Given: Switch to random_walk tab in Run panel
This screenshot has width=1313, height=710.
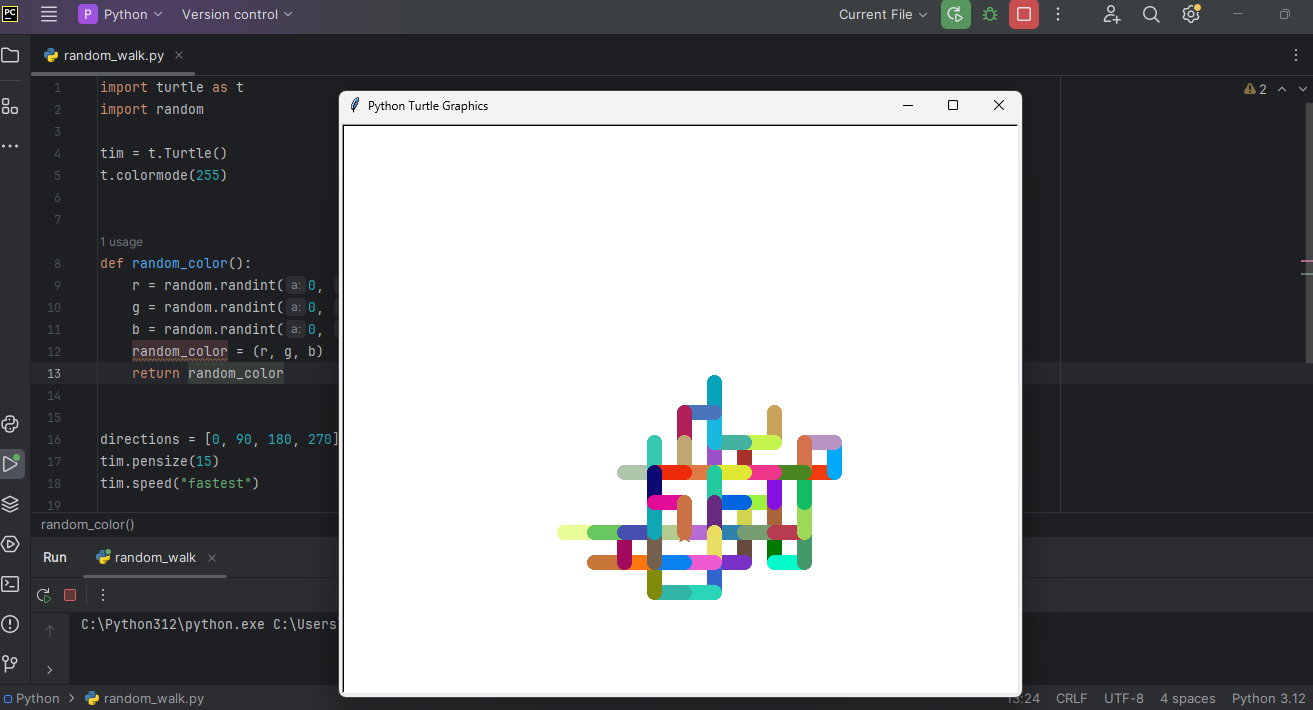Looking at the screenshot, I should click(x=155, y=558).
